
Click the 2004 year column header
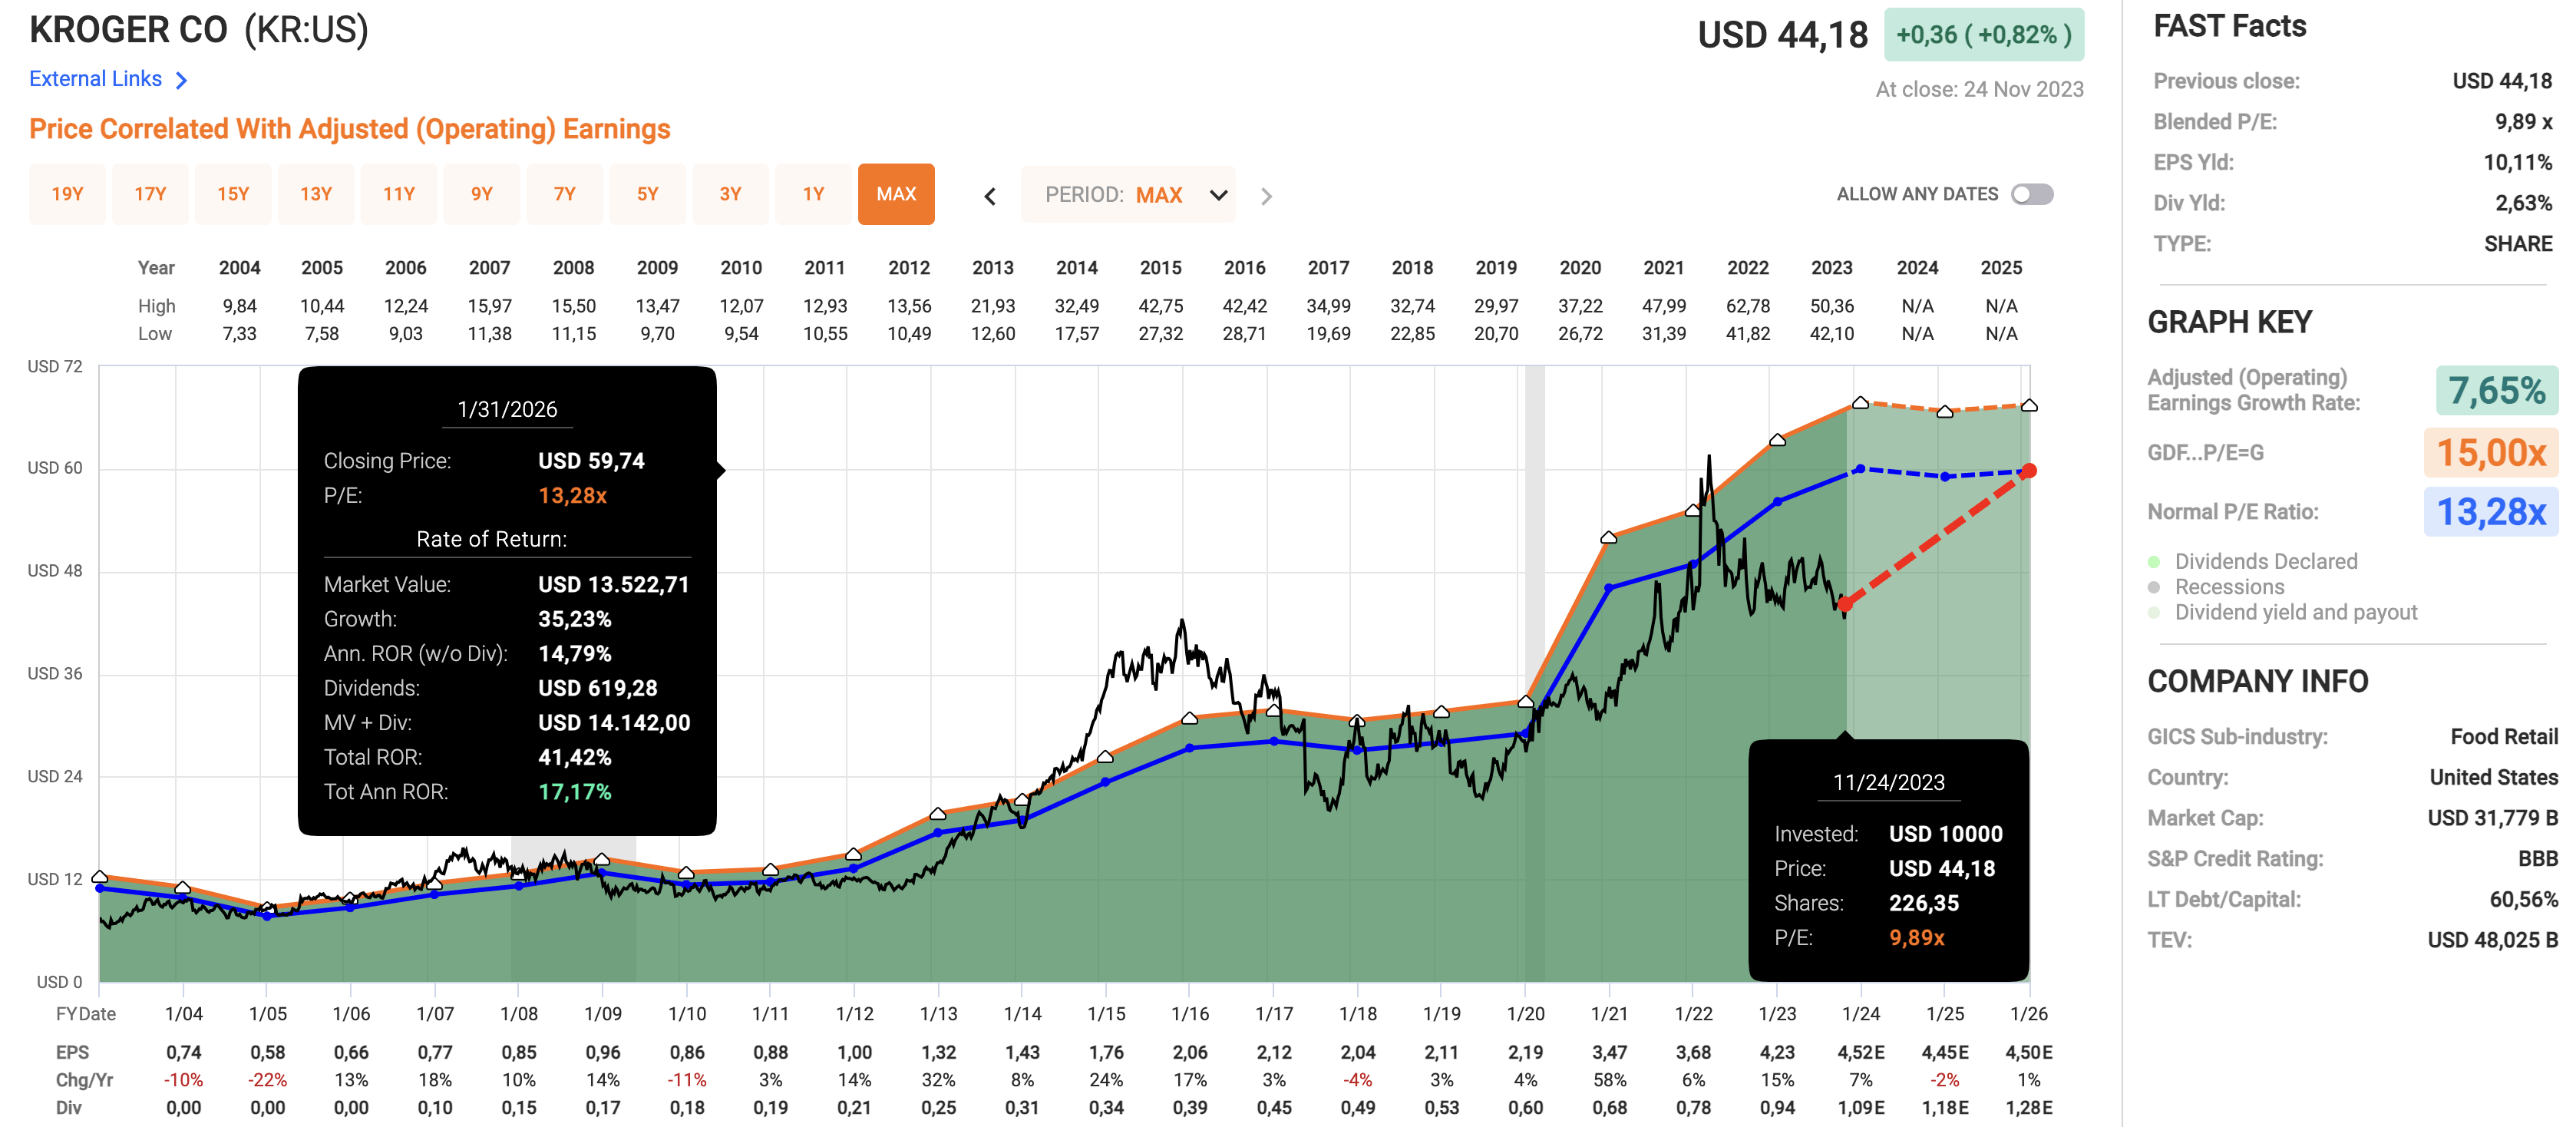pyautogui.click(x=240, y=268)
